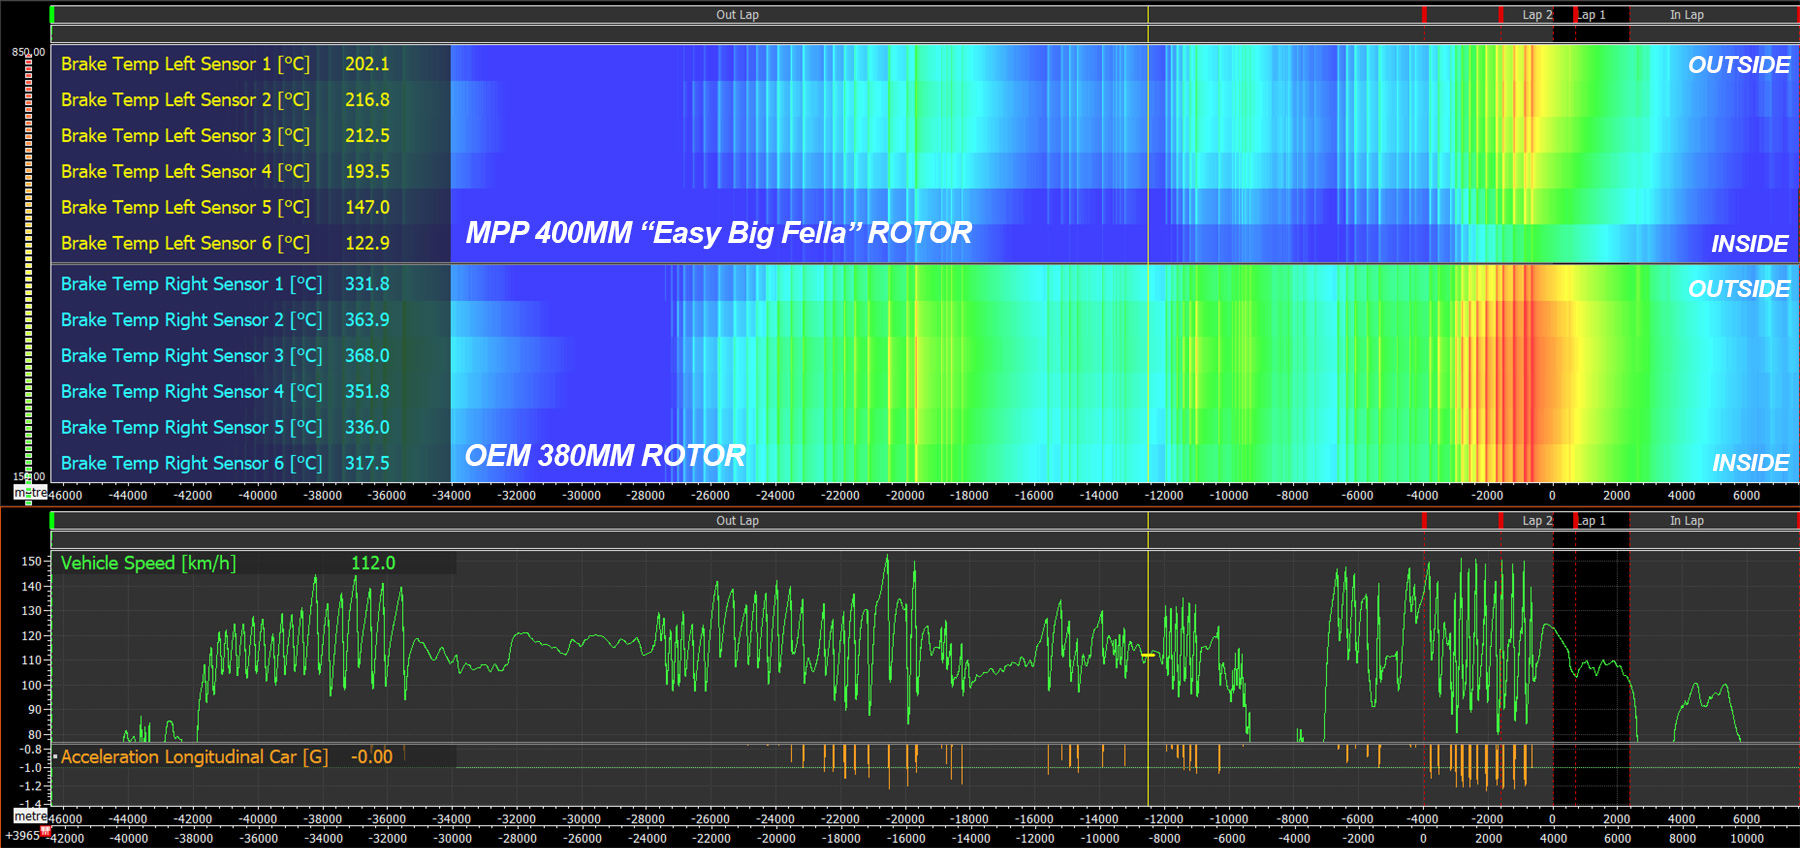Click the -0.00 acceleration value

[x=372, y=757]
